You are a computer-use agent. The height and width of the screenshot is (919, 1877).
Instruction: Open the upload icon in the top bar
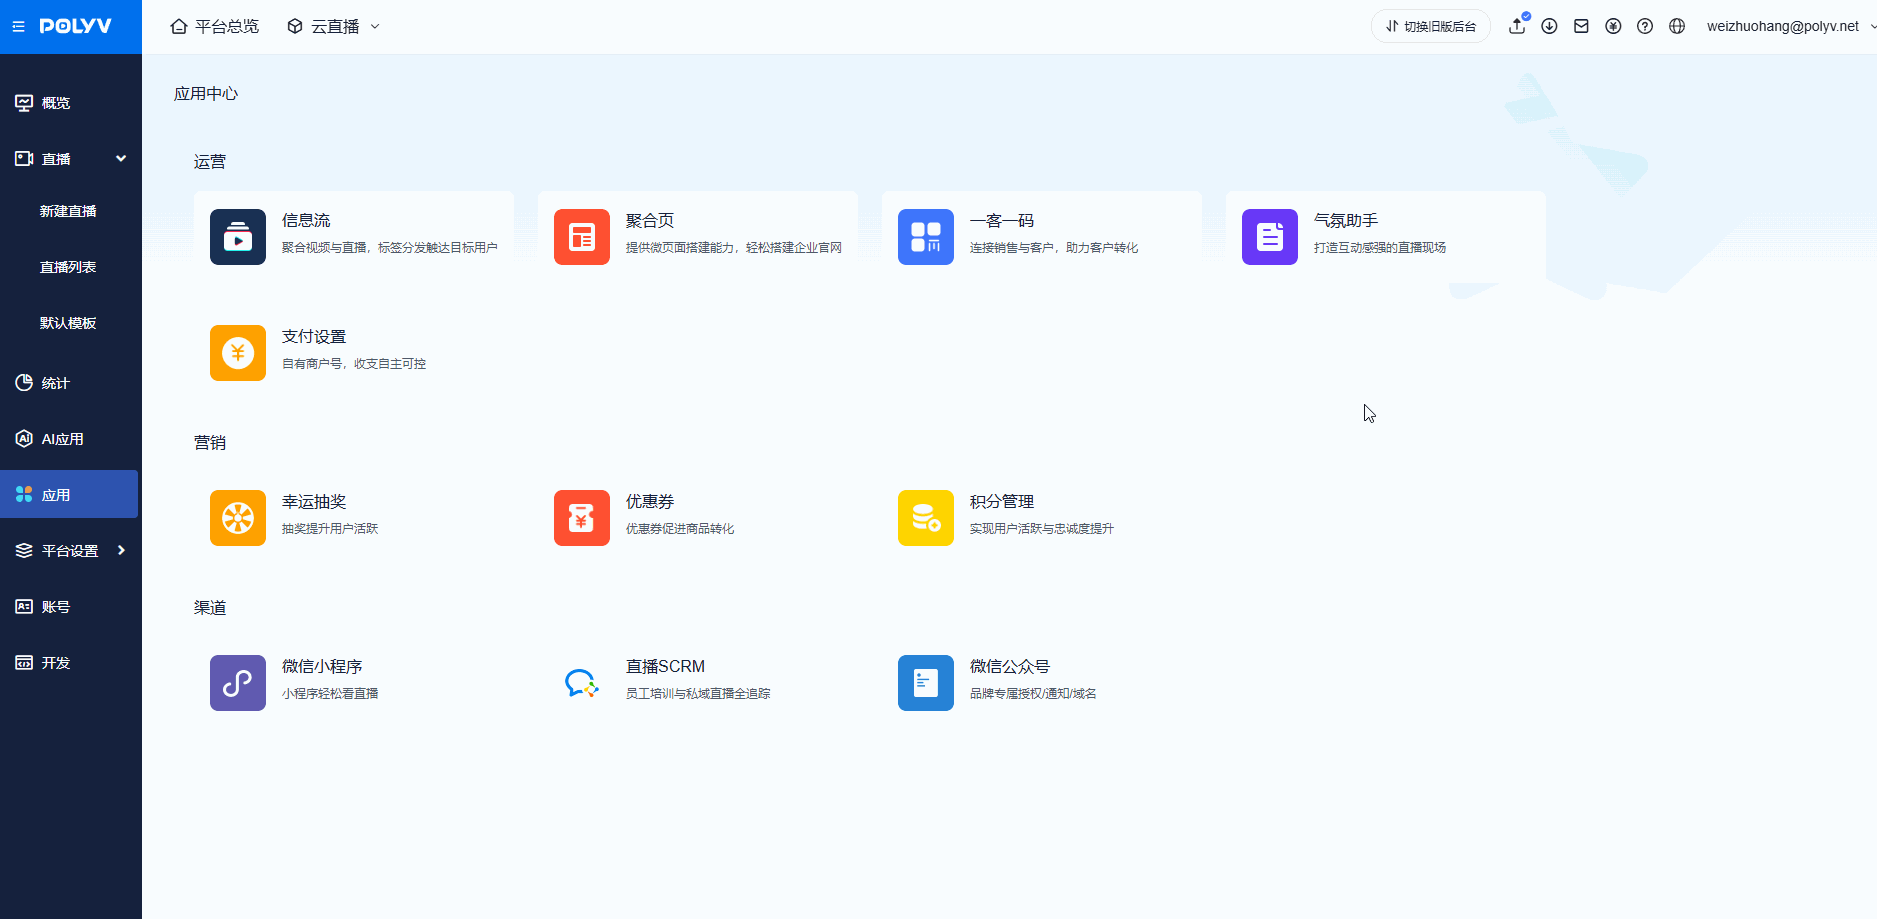tap(1517, 26)
